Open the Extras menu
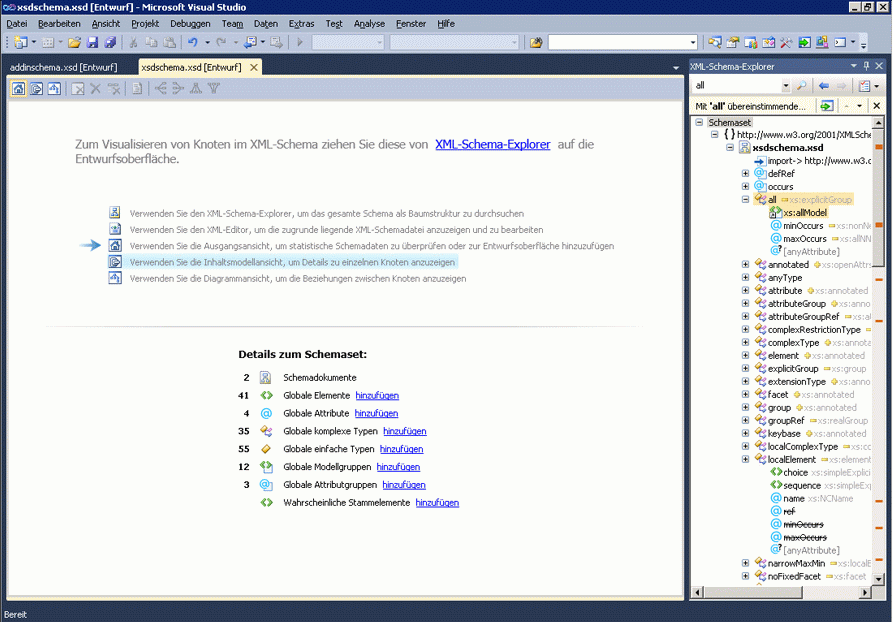Screen dimensions: 893x622 [x=300, y=23]
